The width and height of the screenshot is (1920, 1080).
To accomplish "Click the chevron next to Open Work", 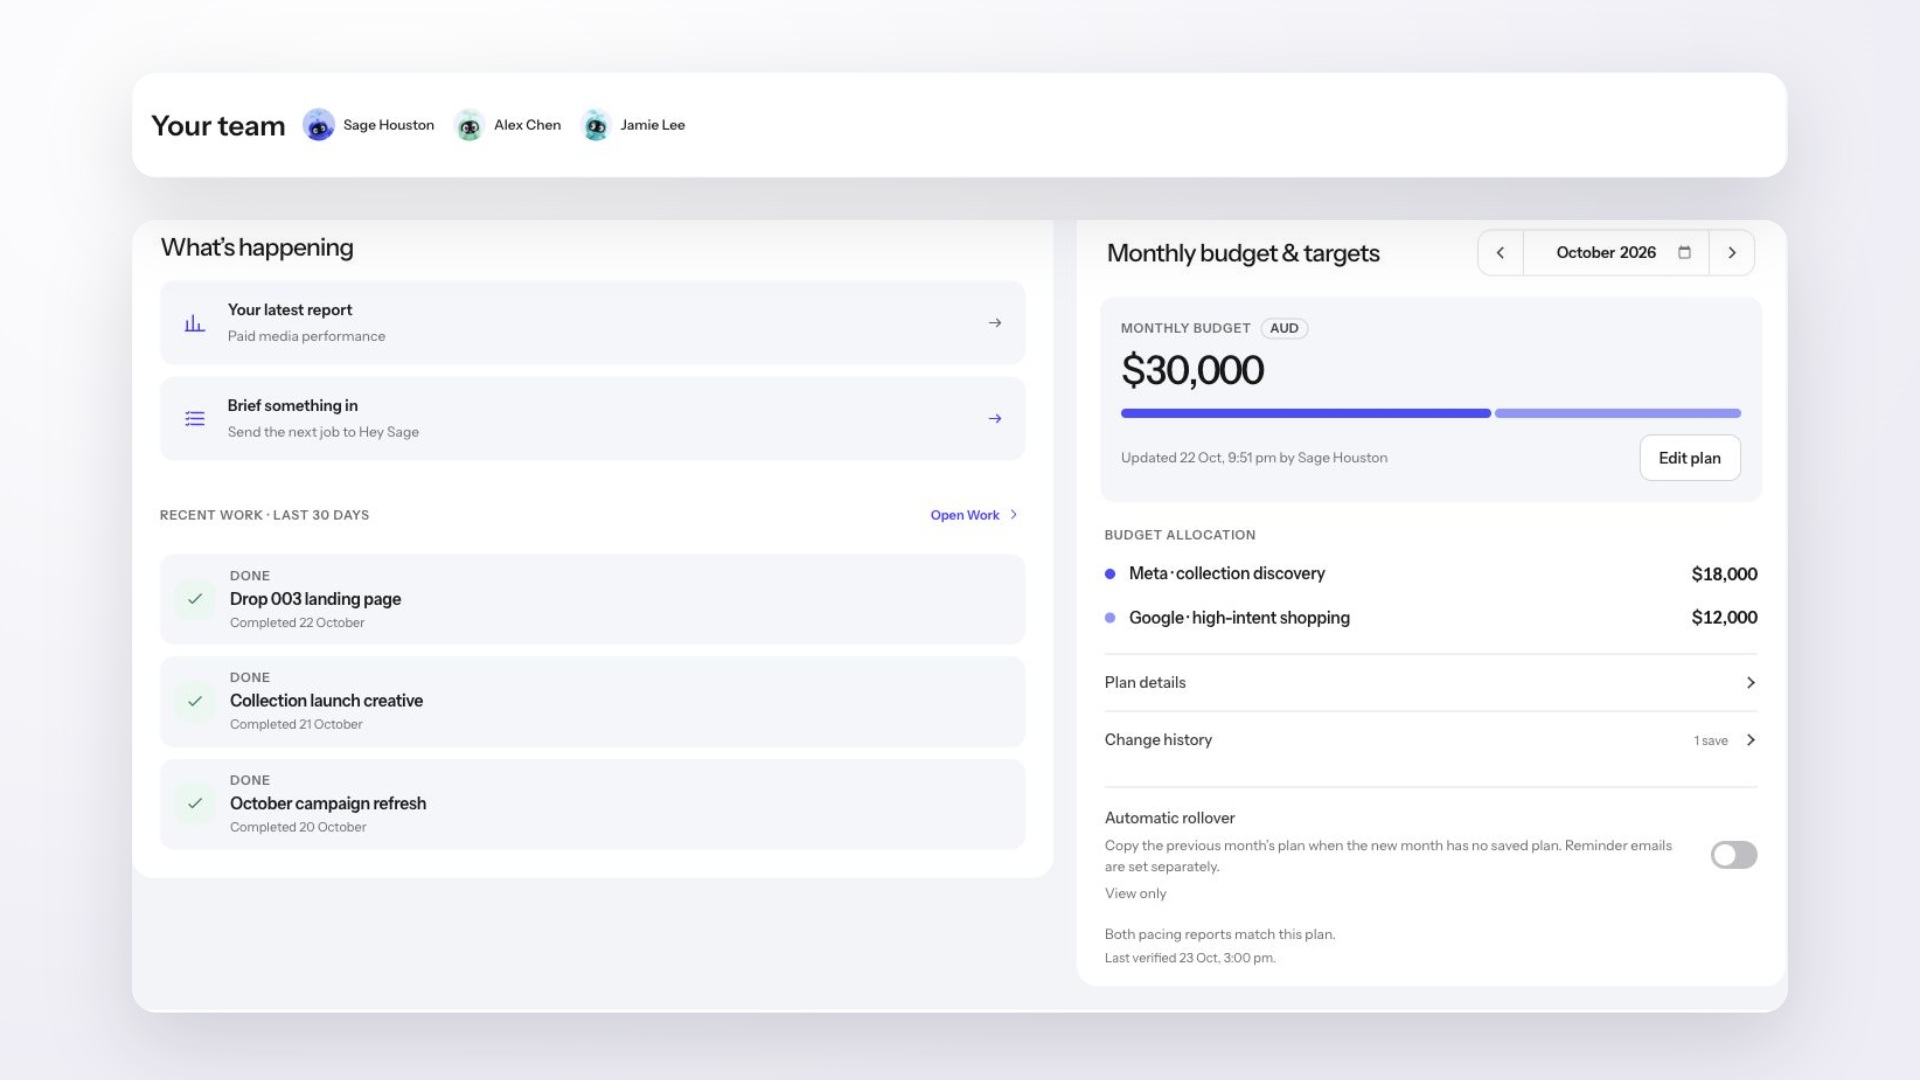I will (x=1014, y=515).
